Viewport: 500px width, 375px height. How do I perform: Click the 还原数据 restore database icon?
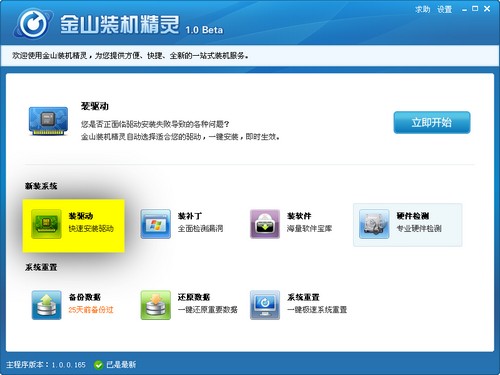156,305
